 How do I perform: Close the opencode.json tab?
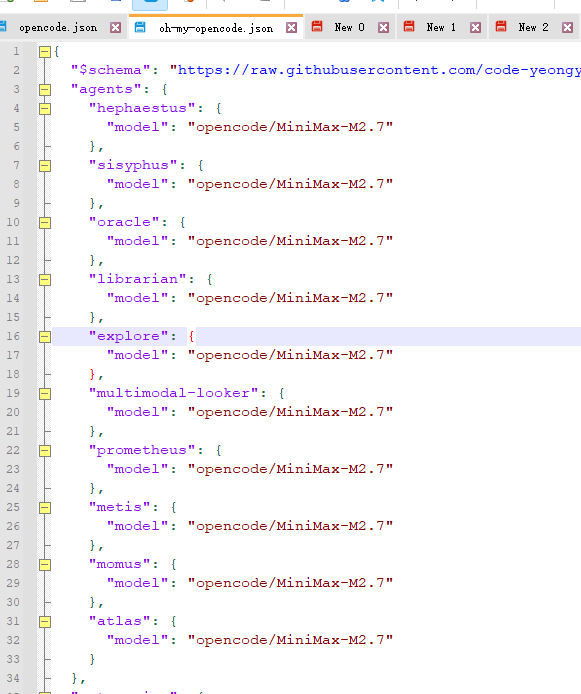point(115,28)
